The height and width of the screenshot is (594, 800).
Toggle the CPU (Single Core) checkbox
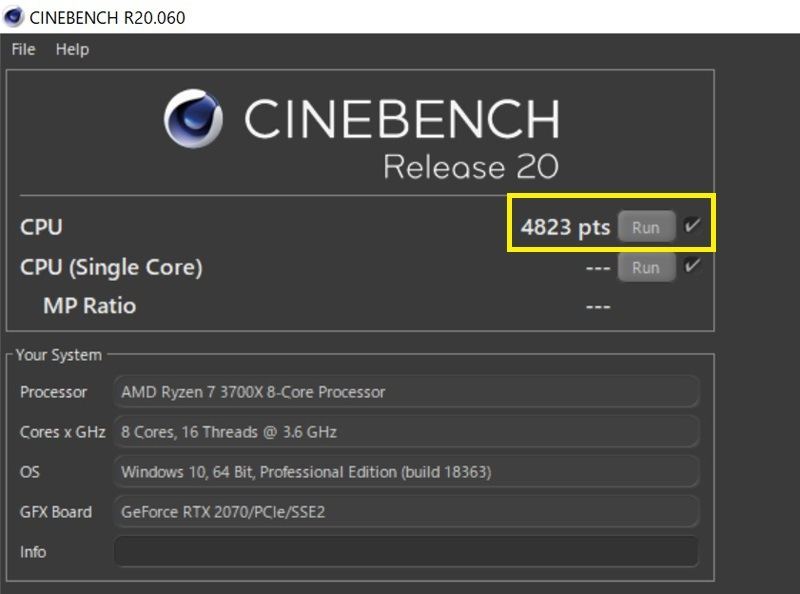tap(692, 265)
